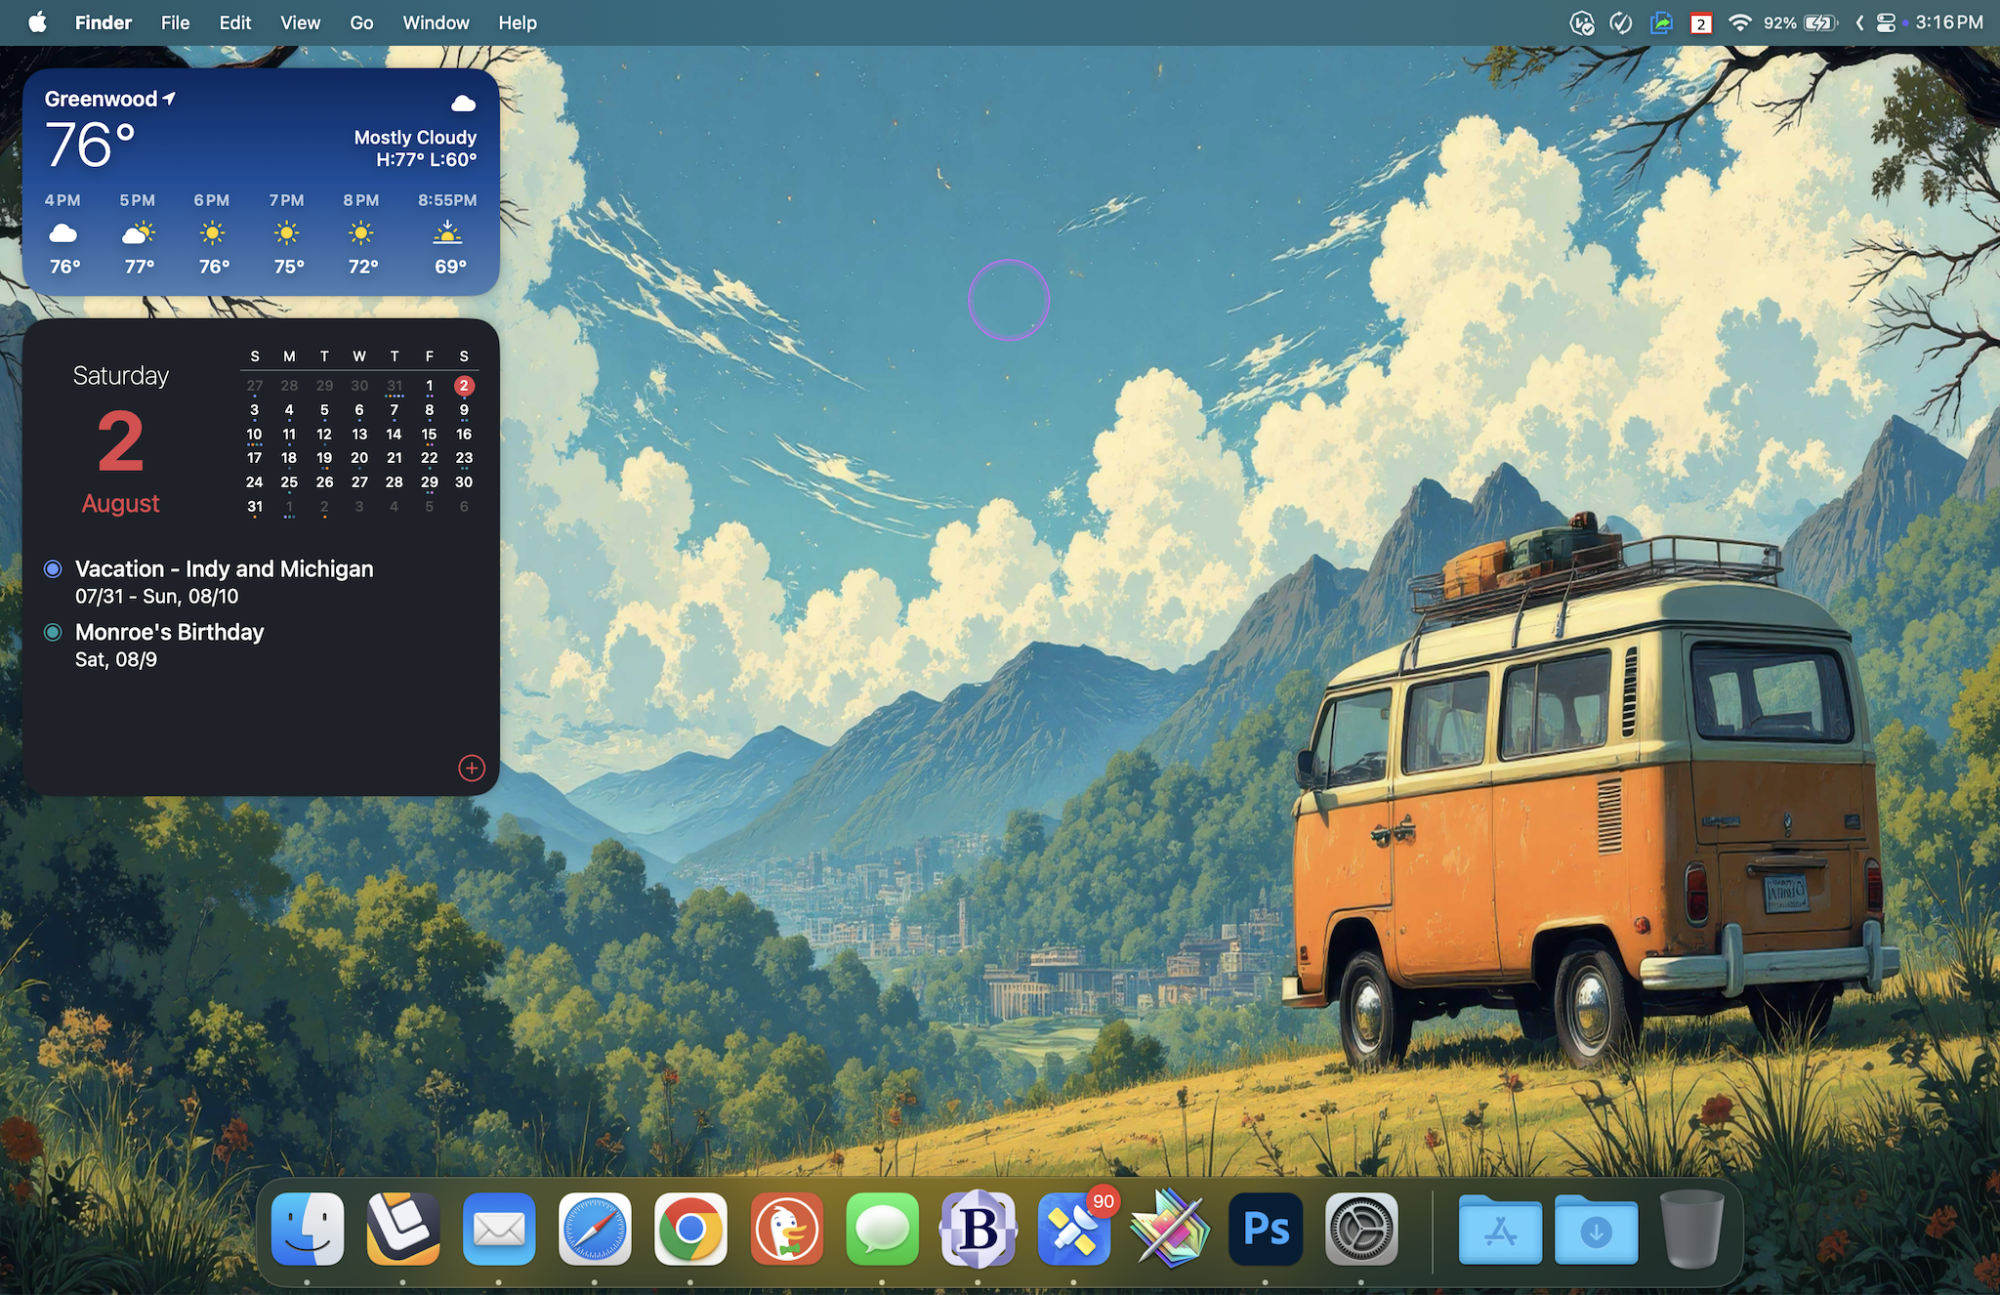Click the Vacation event calendar dot
This screenshot has width=2000, height=1295.
[x=53, y=569]
